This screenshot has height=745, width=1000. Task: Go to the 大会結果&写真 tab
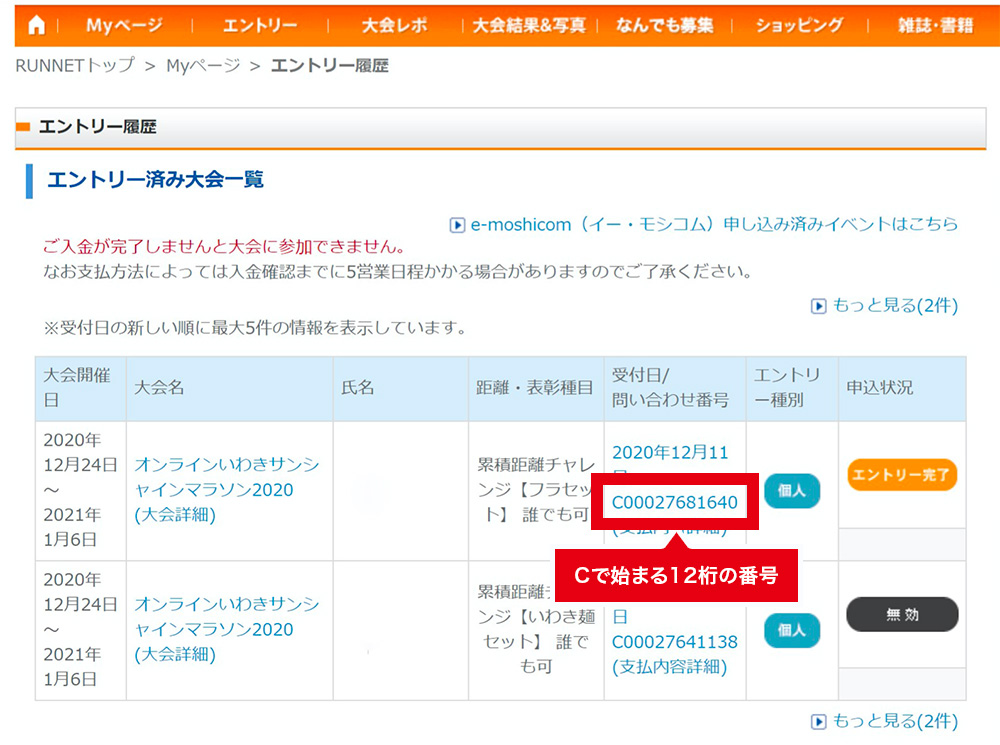[529, 25]
